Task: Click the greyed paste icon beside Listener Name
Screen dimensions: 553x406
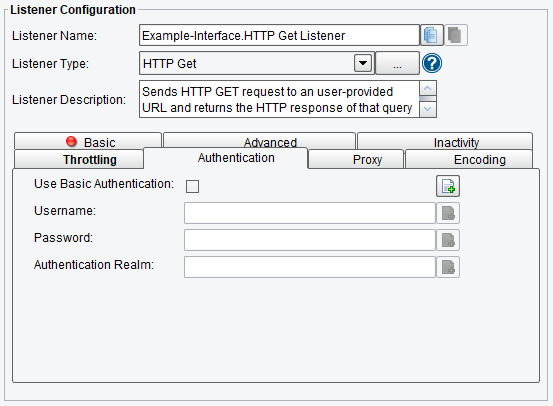Action: point(456,35)
